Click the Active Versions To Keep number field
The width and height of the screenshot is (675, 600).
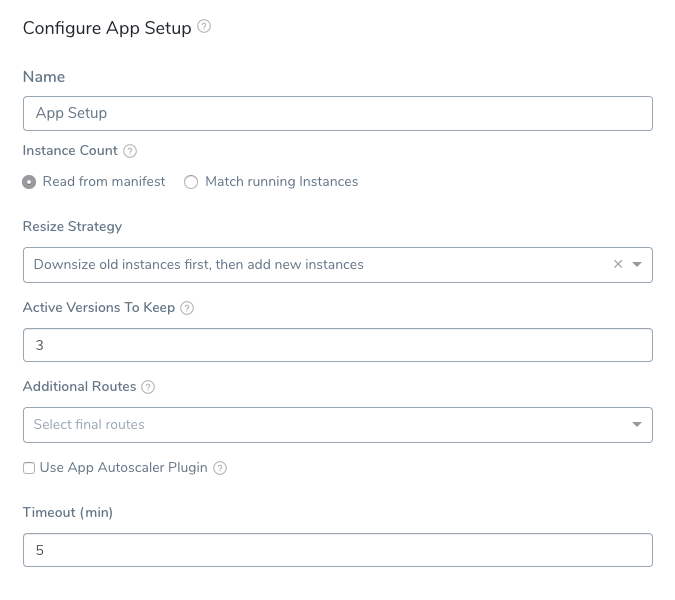coord(338,345)
